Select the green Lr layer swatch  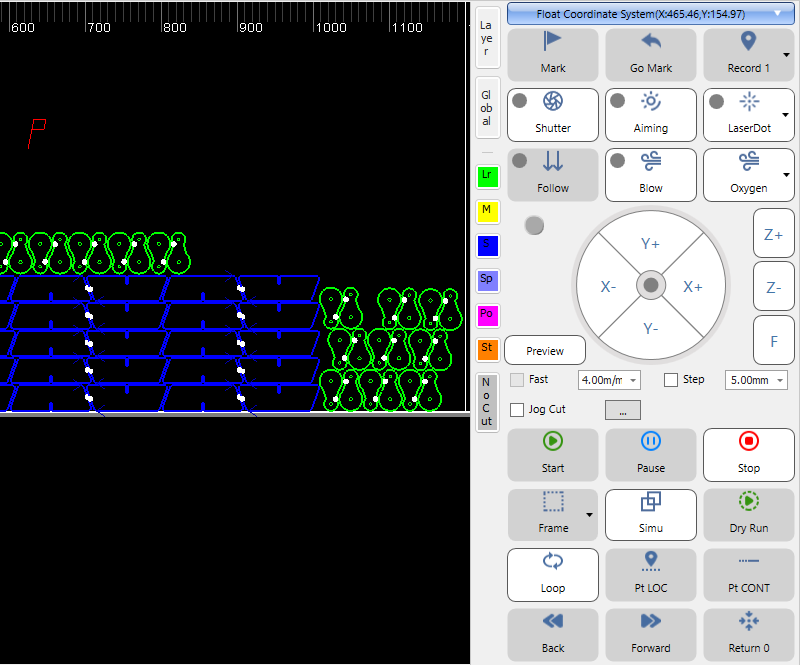click(x=487, y=175)
